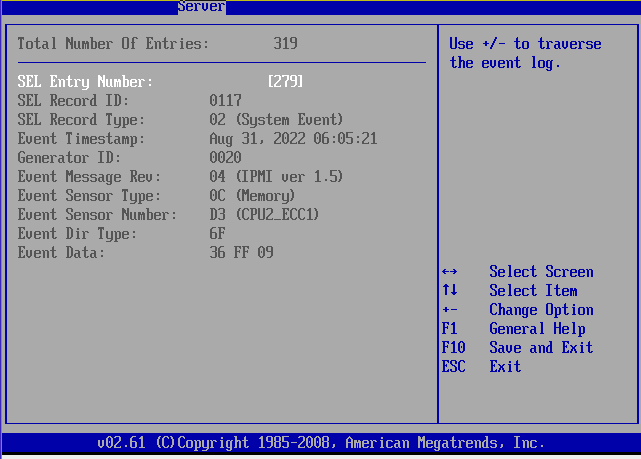Screen dimensions: 641x459
Task: Click the D3 (CPU2_ECC1) sensor number value
Action: pos(264,215)
